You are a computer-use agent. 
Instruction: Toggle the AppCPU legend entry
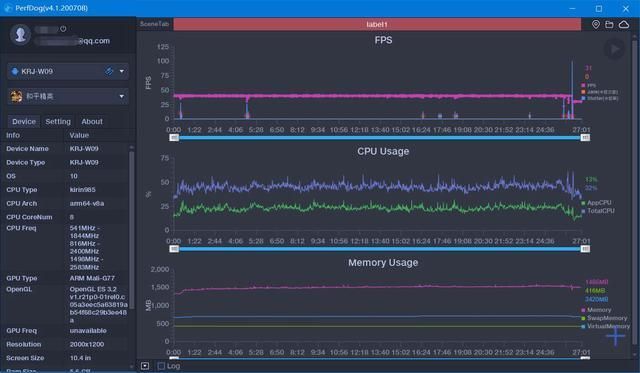(x=596, y=202)
